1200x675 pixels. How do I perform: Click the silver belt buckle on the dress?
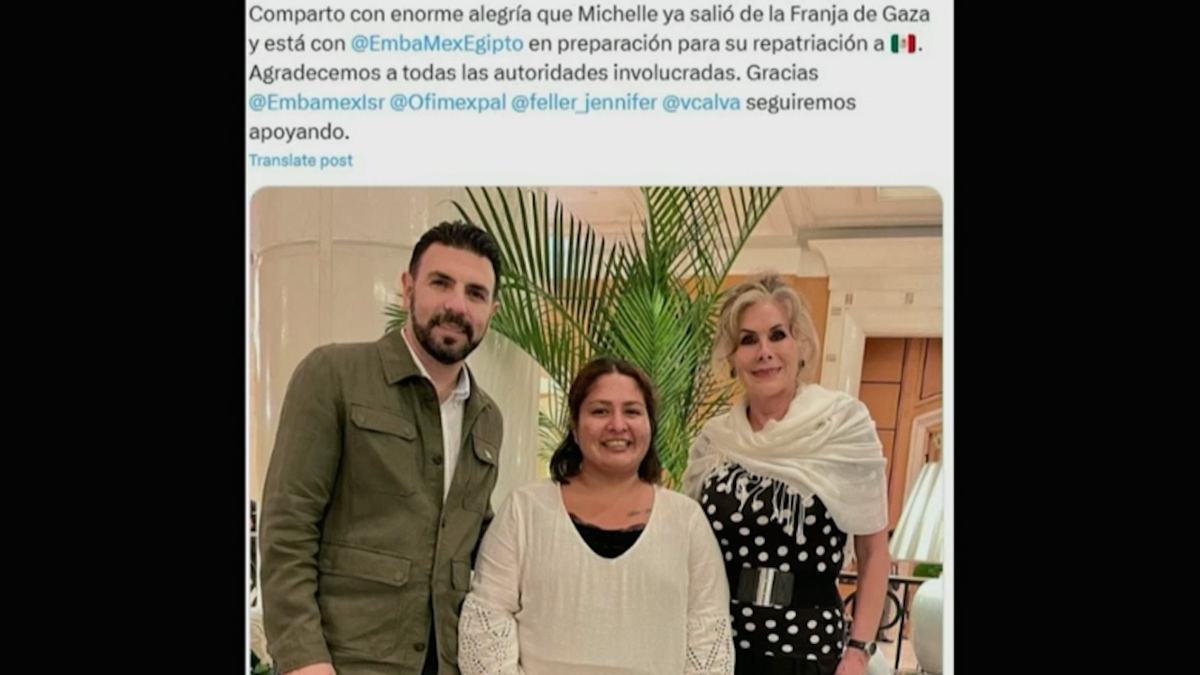pyautogui.click(x=765, y=587)
